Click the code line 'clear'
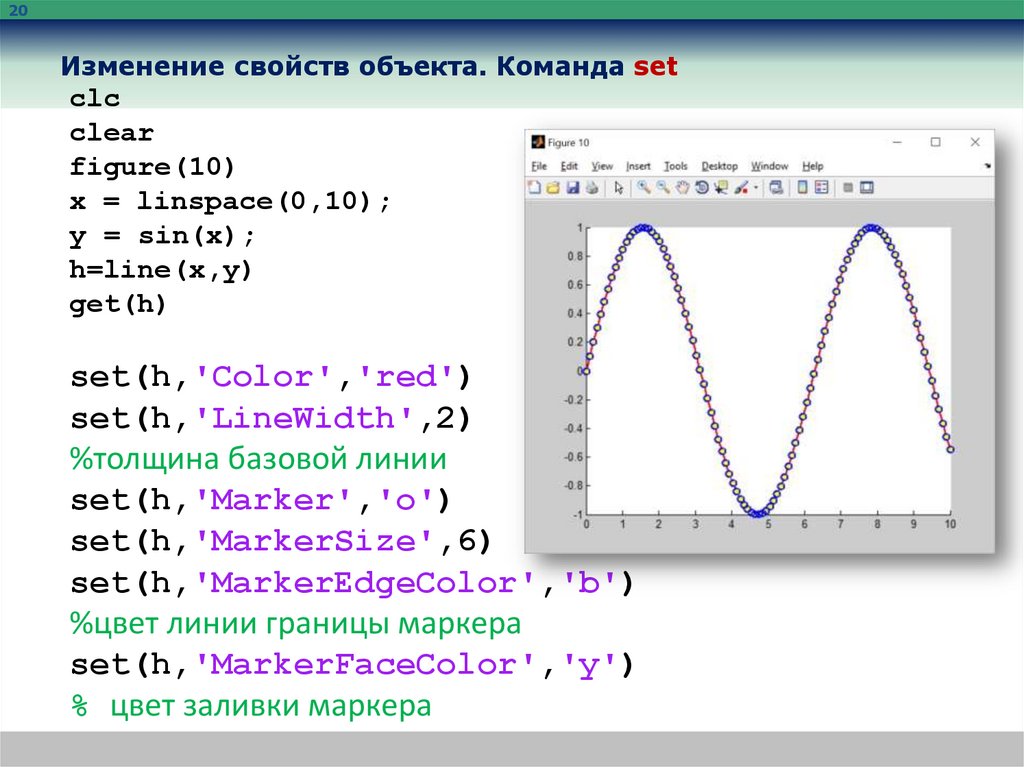The height and width of the screenshot is (767, 1024). 112,133
